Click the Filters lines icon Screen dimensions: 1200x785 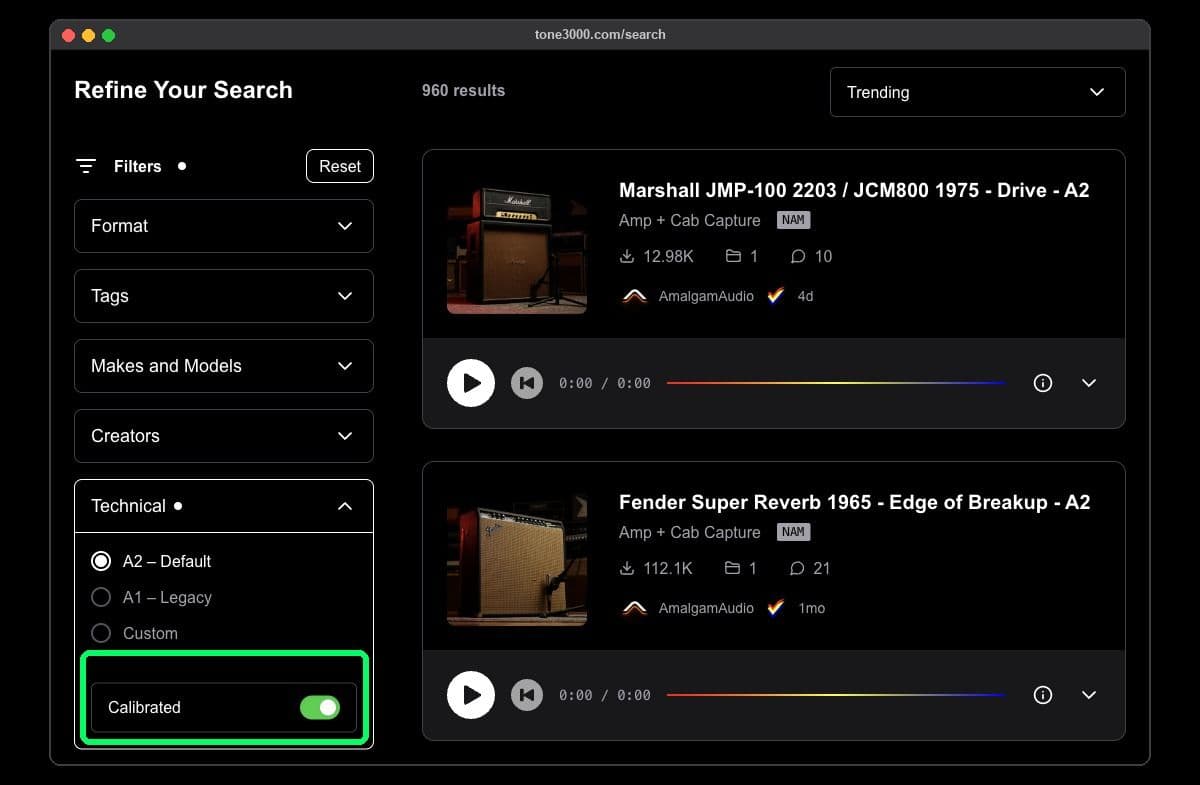tap(86, 166)
